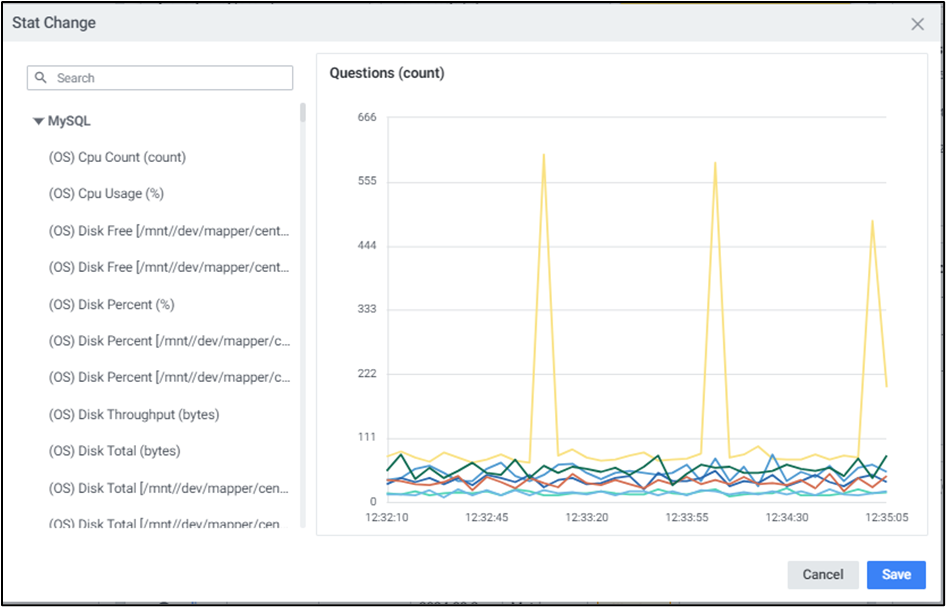The width and height of the screenshot is (946, 607).
Task: Click the rightmost yellow spike peak
Action: pos(872,221)
